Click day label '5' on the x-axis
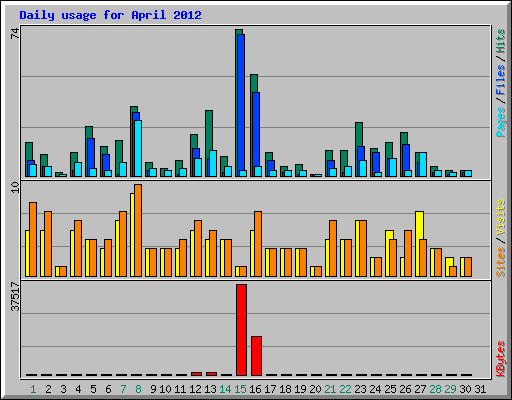 pyautogui.click(x=93, y=389)
